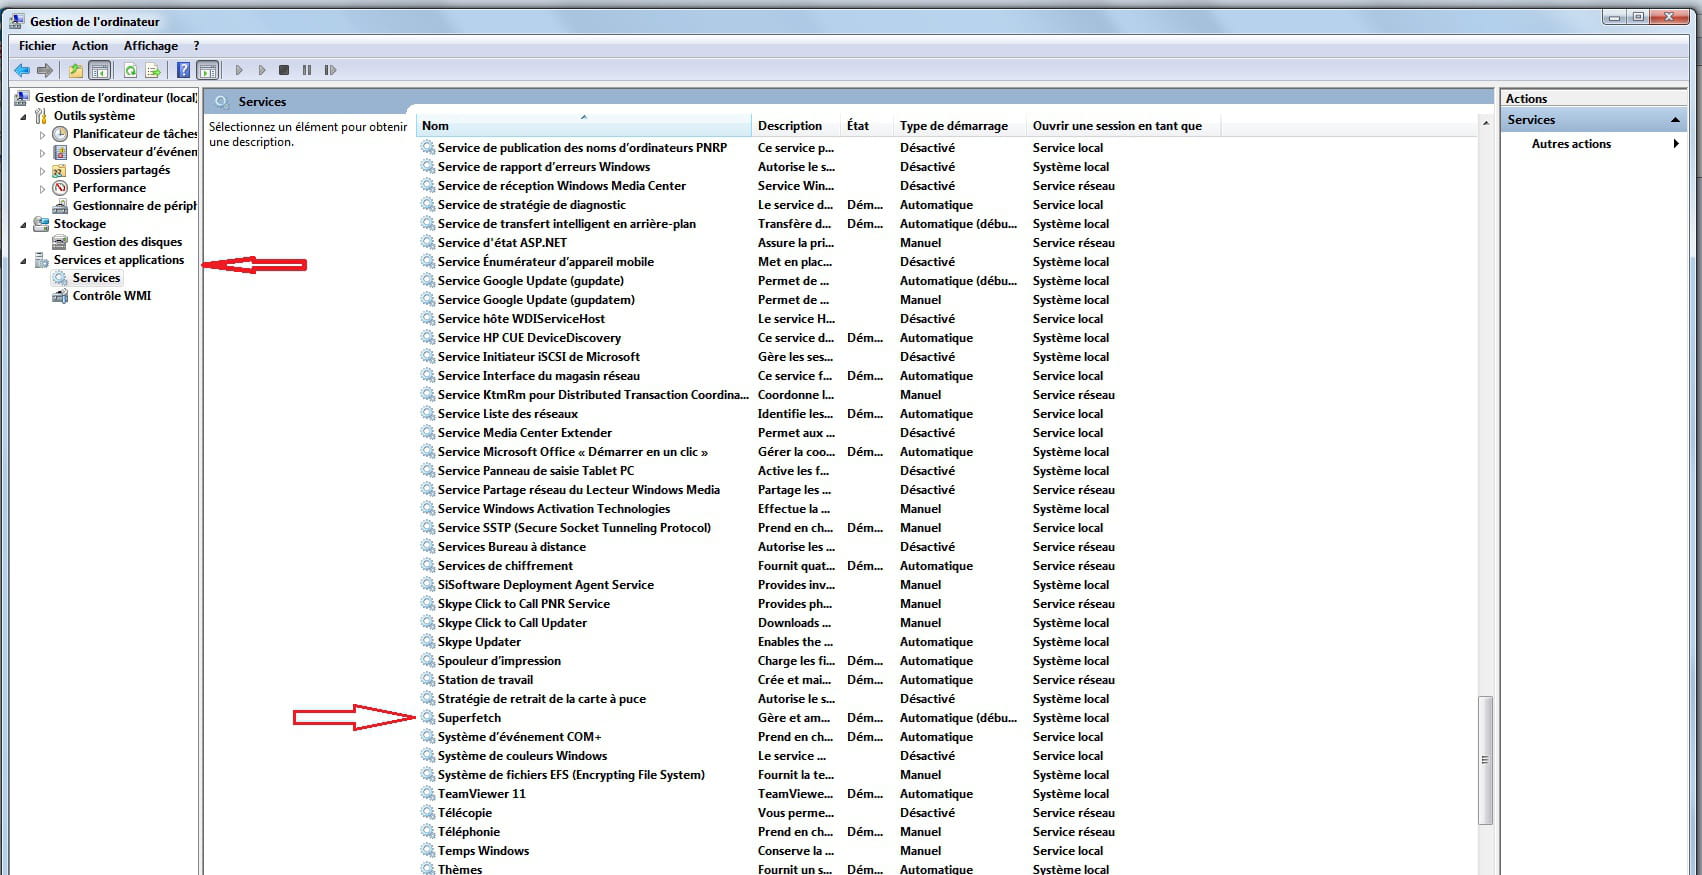
Task: Open the Affichage menu
Action: click(151, 46)
